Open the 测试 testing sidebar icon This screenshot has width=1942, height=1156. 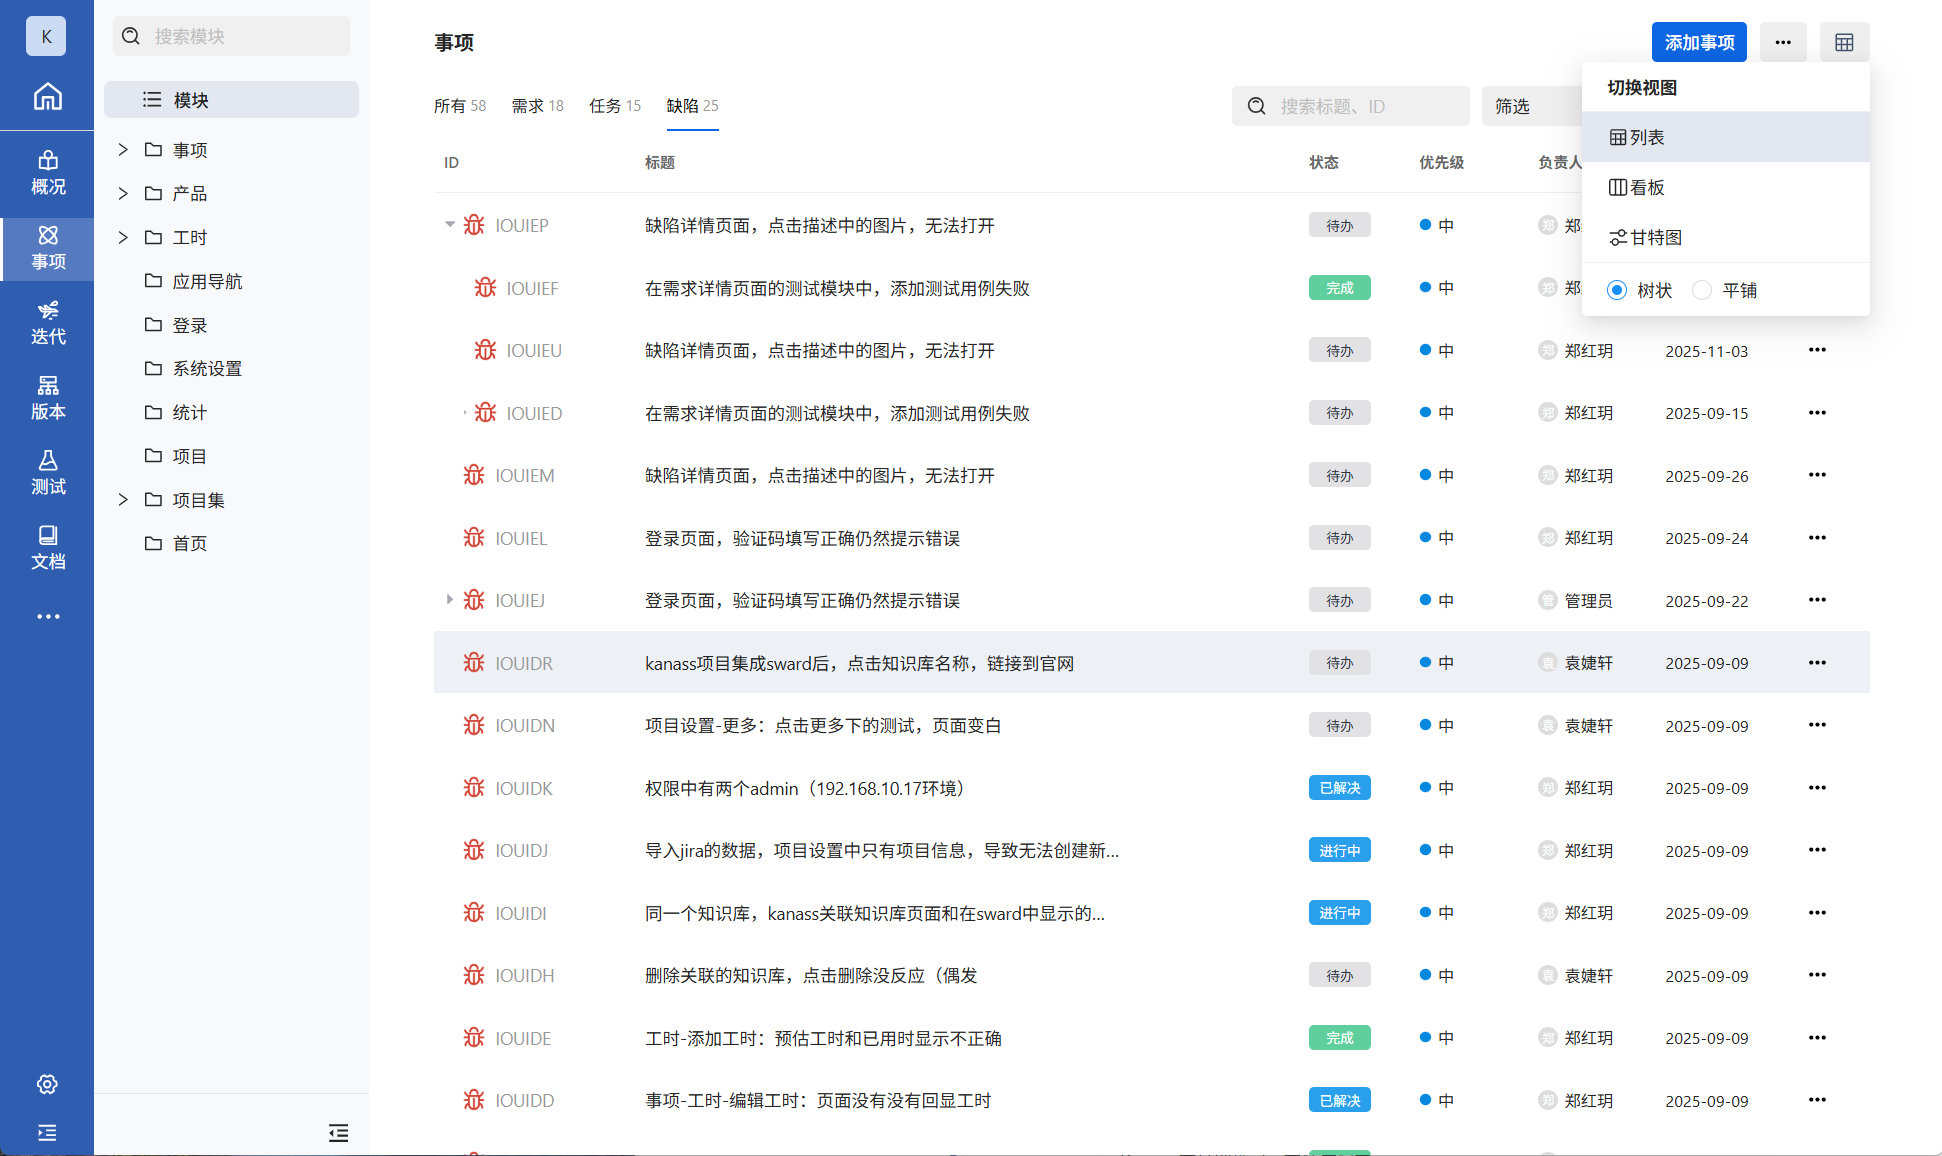click(47, 472)
